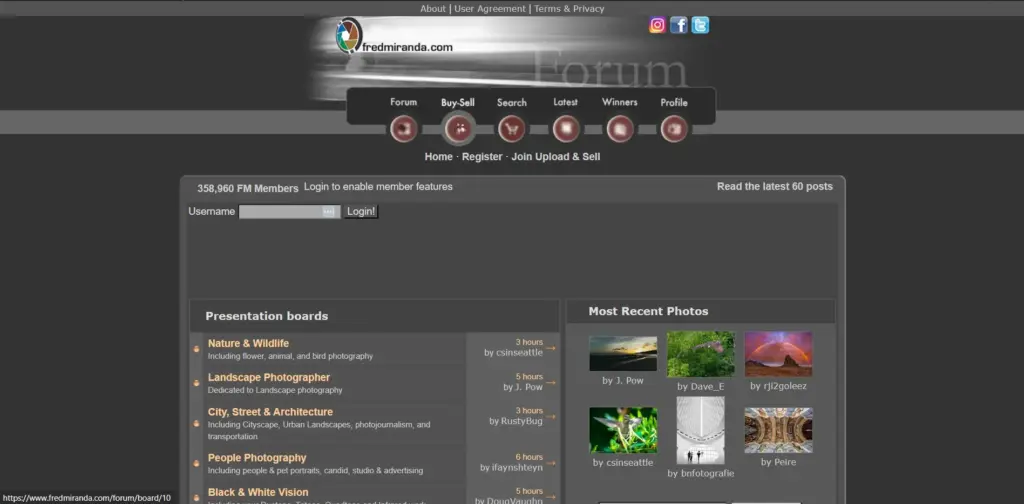Screen dimensions: 1024x504
Task: Click the Search cart nav icon
Action: [511, 129]
